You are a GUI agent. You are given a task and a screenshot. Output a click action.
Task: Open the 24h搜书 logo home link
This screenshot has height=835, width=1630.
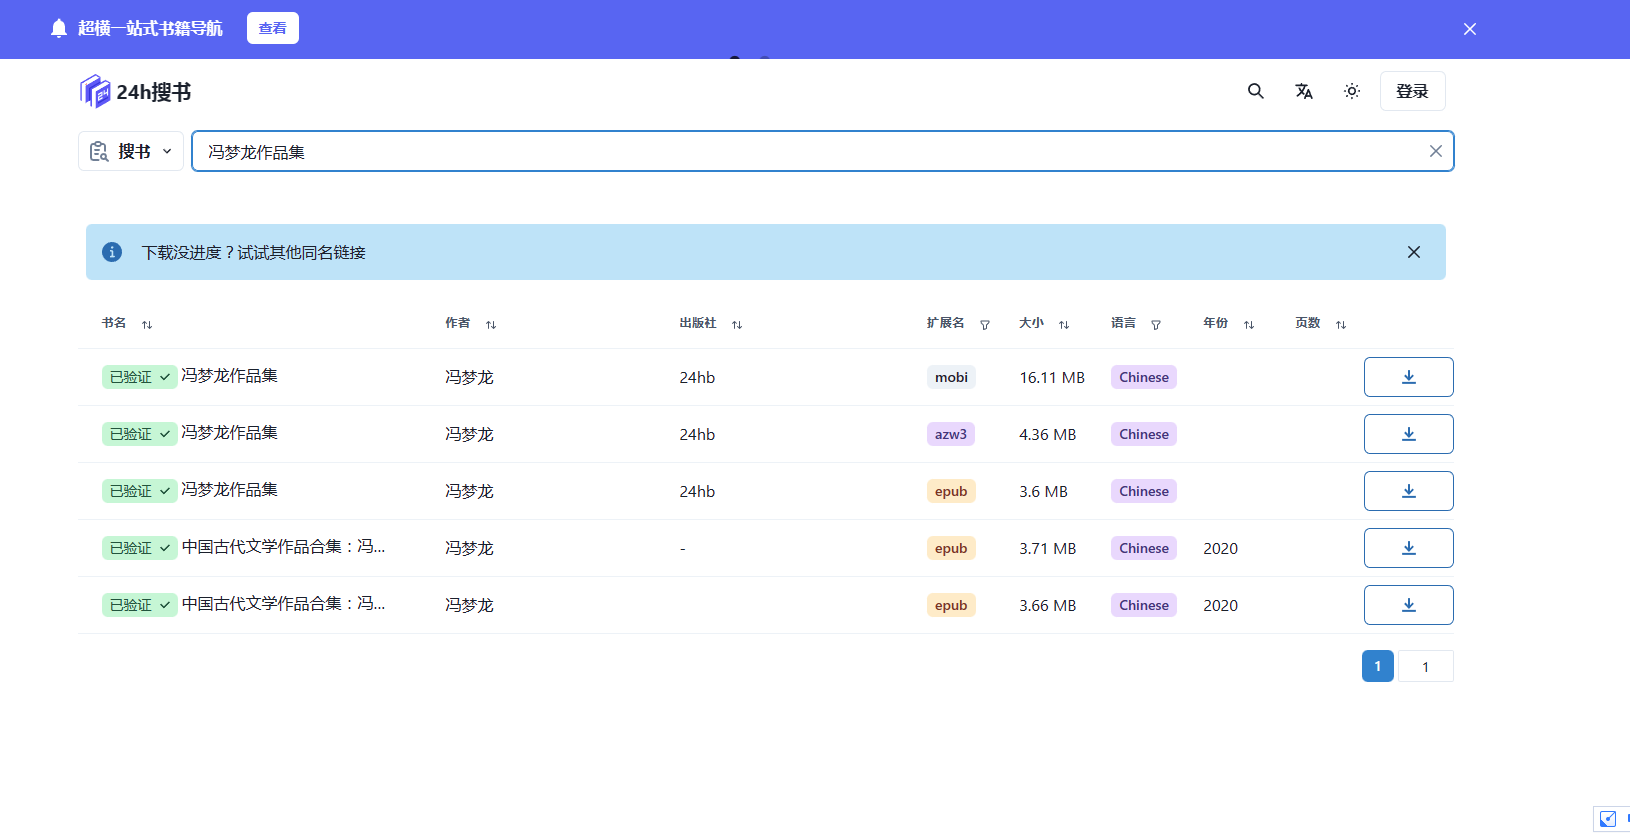tap(136, 92)
